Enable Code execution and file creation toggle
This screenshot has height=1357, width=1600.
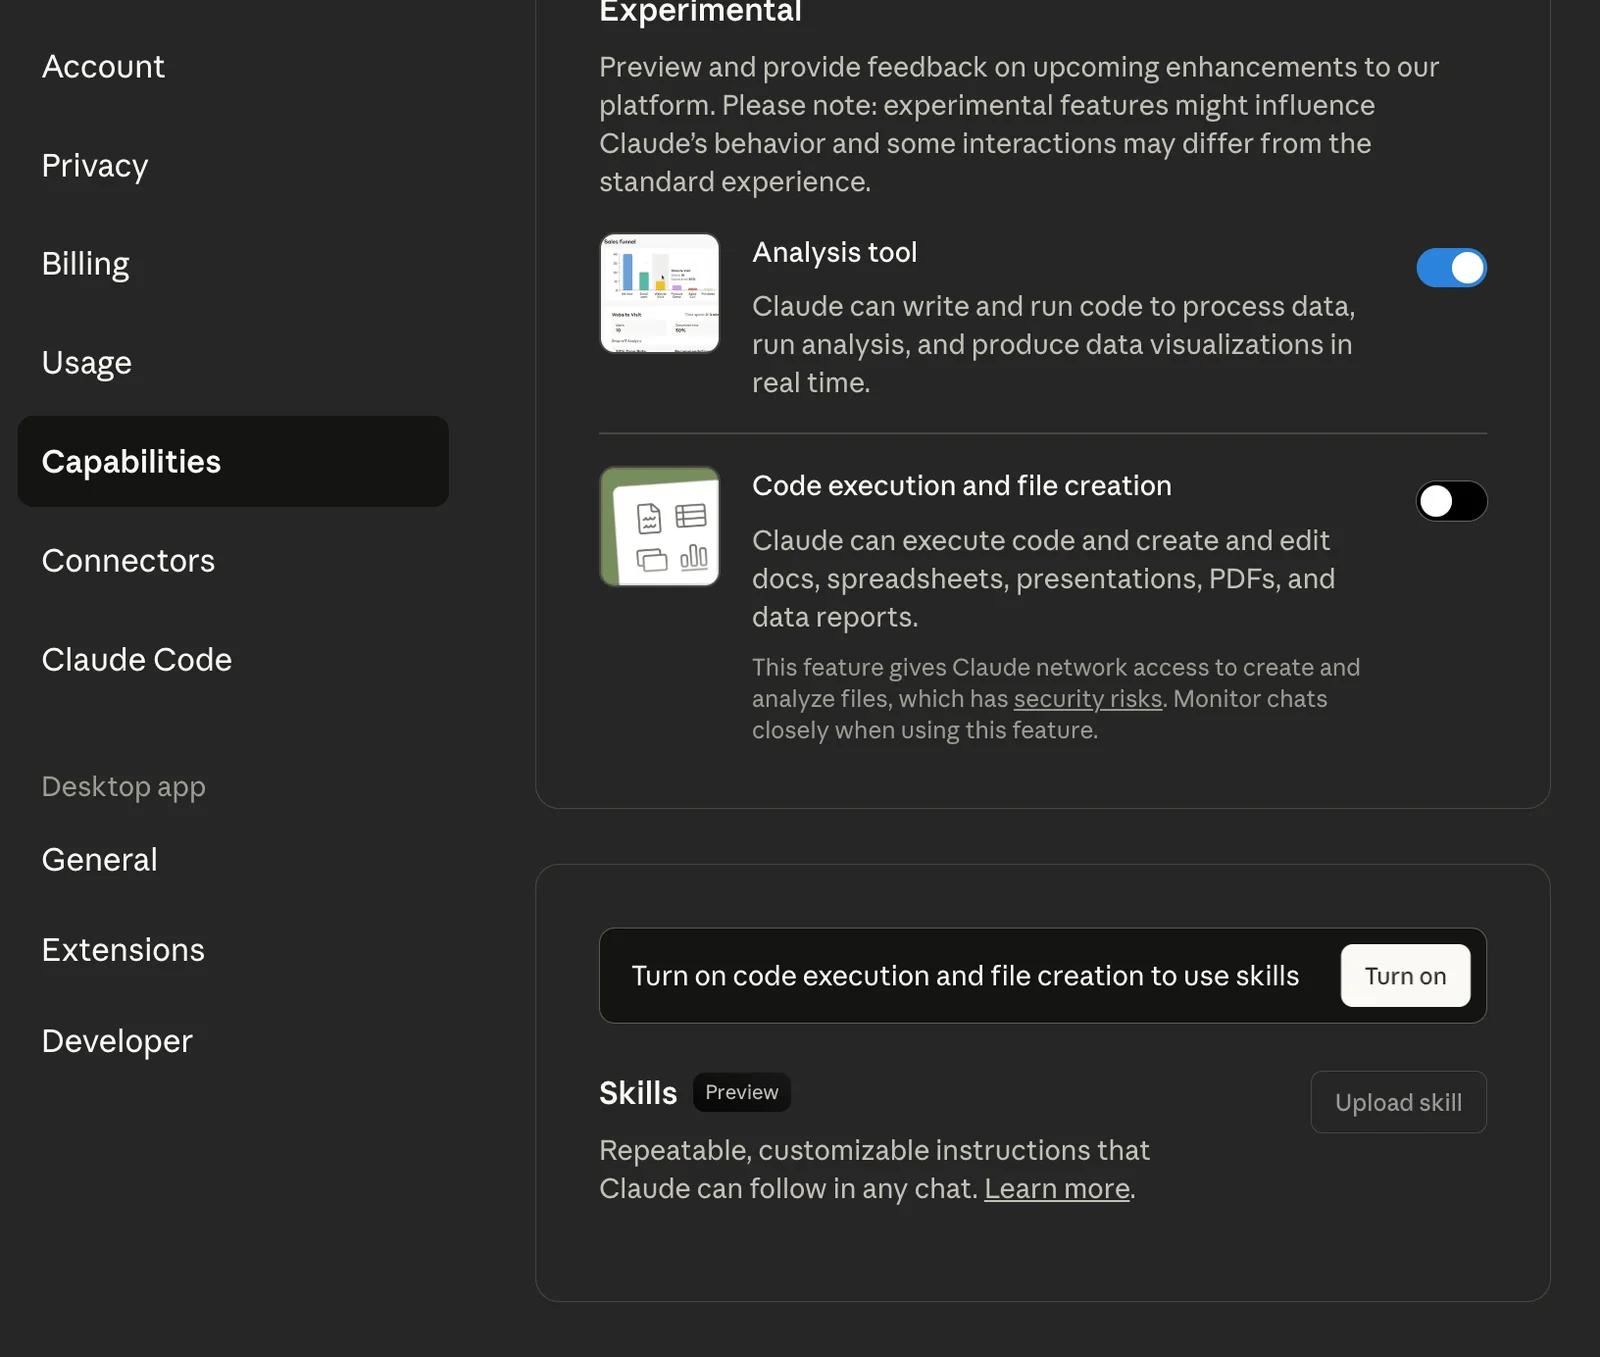[1450, 501]
